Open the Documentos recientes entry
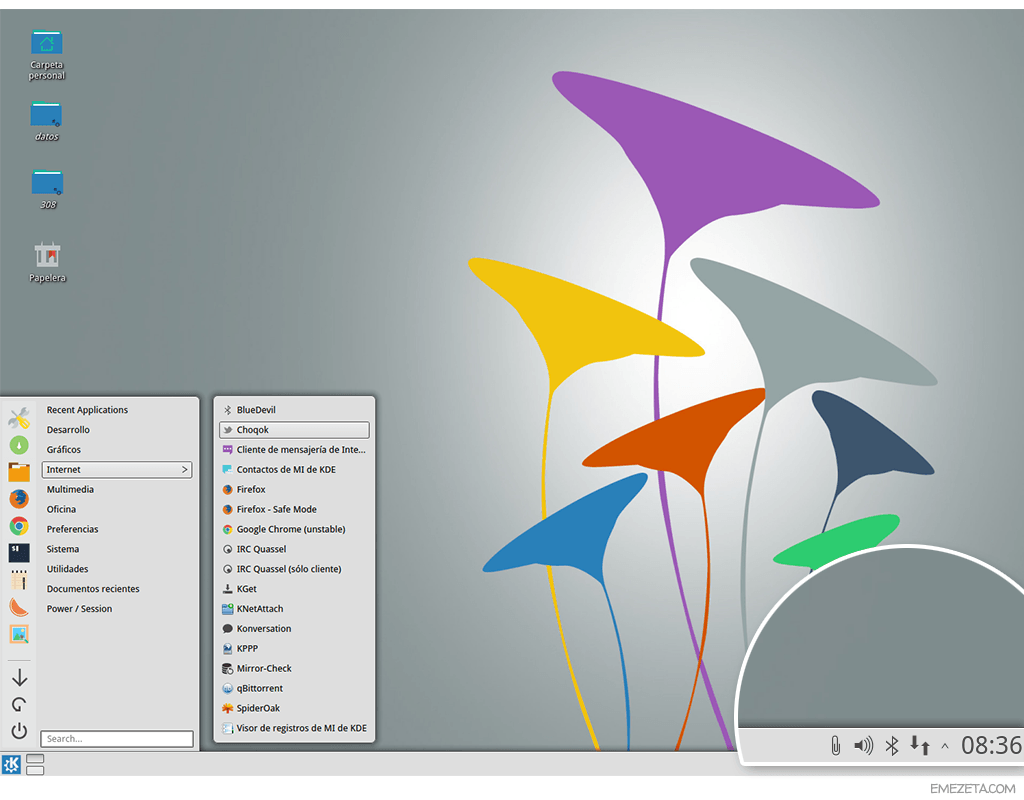Image resolution: width=1024 pixels, height=800 pixels. click(117, 589)
